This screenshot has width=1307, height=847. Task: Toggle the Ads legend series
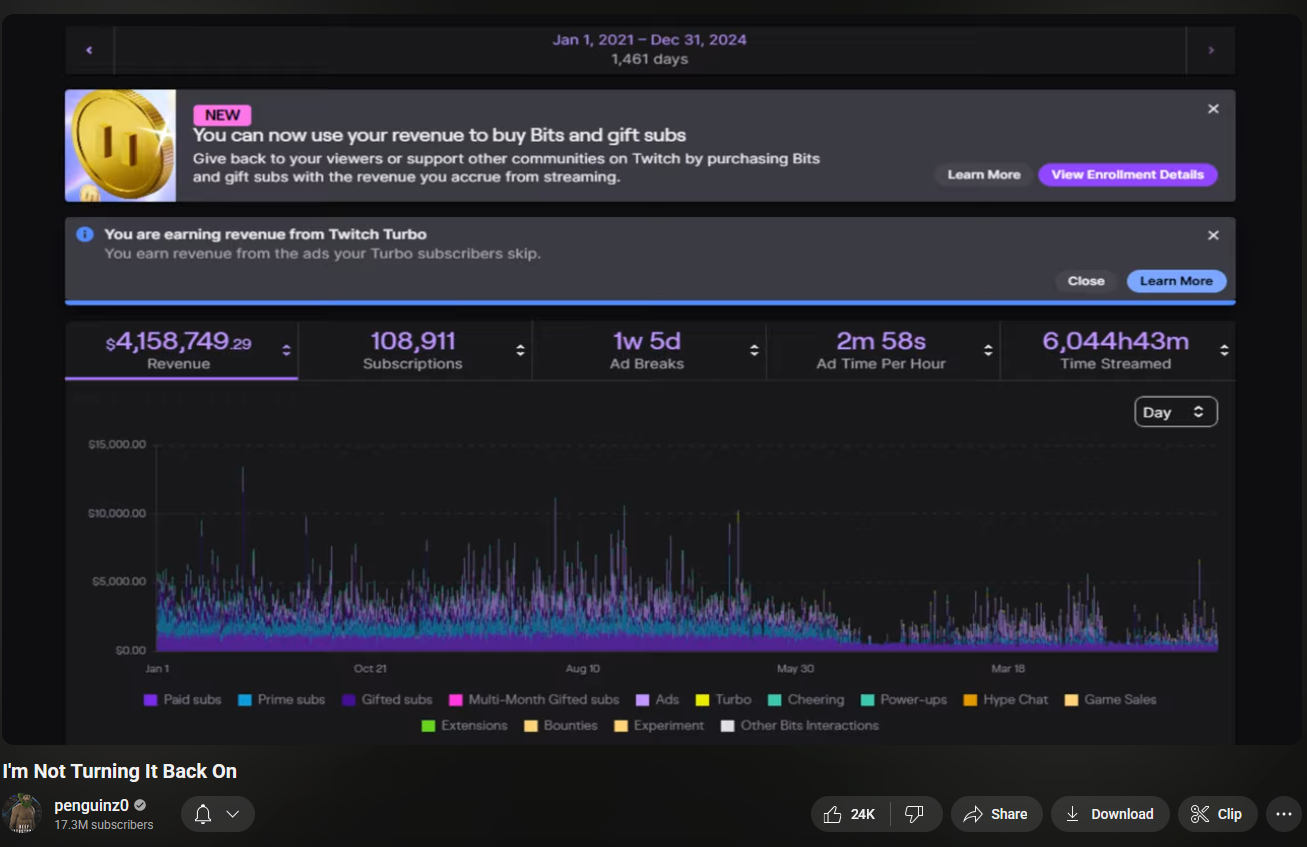pyautogui.click(x=657, y=700)
